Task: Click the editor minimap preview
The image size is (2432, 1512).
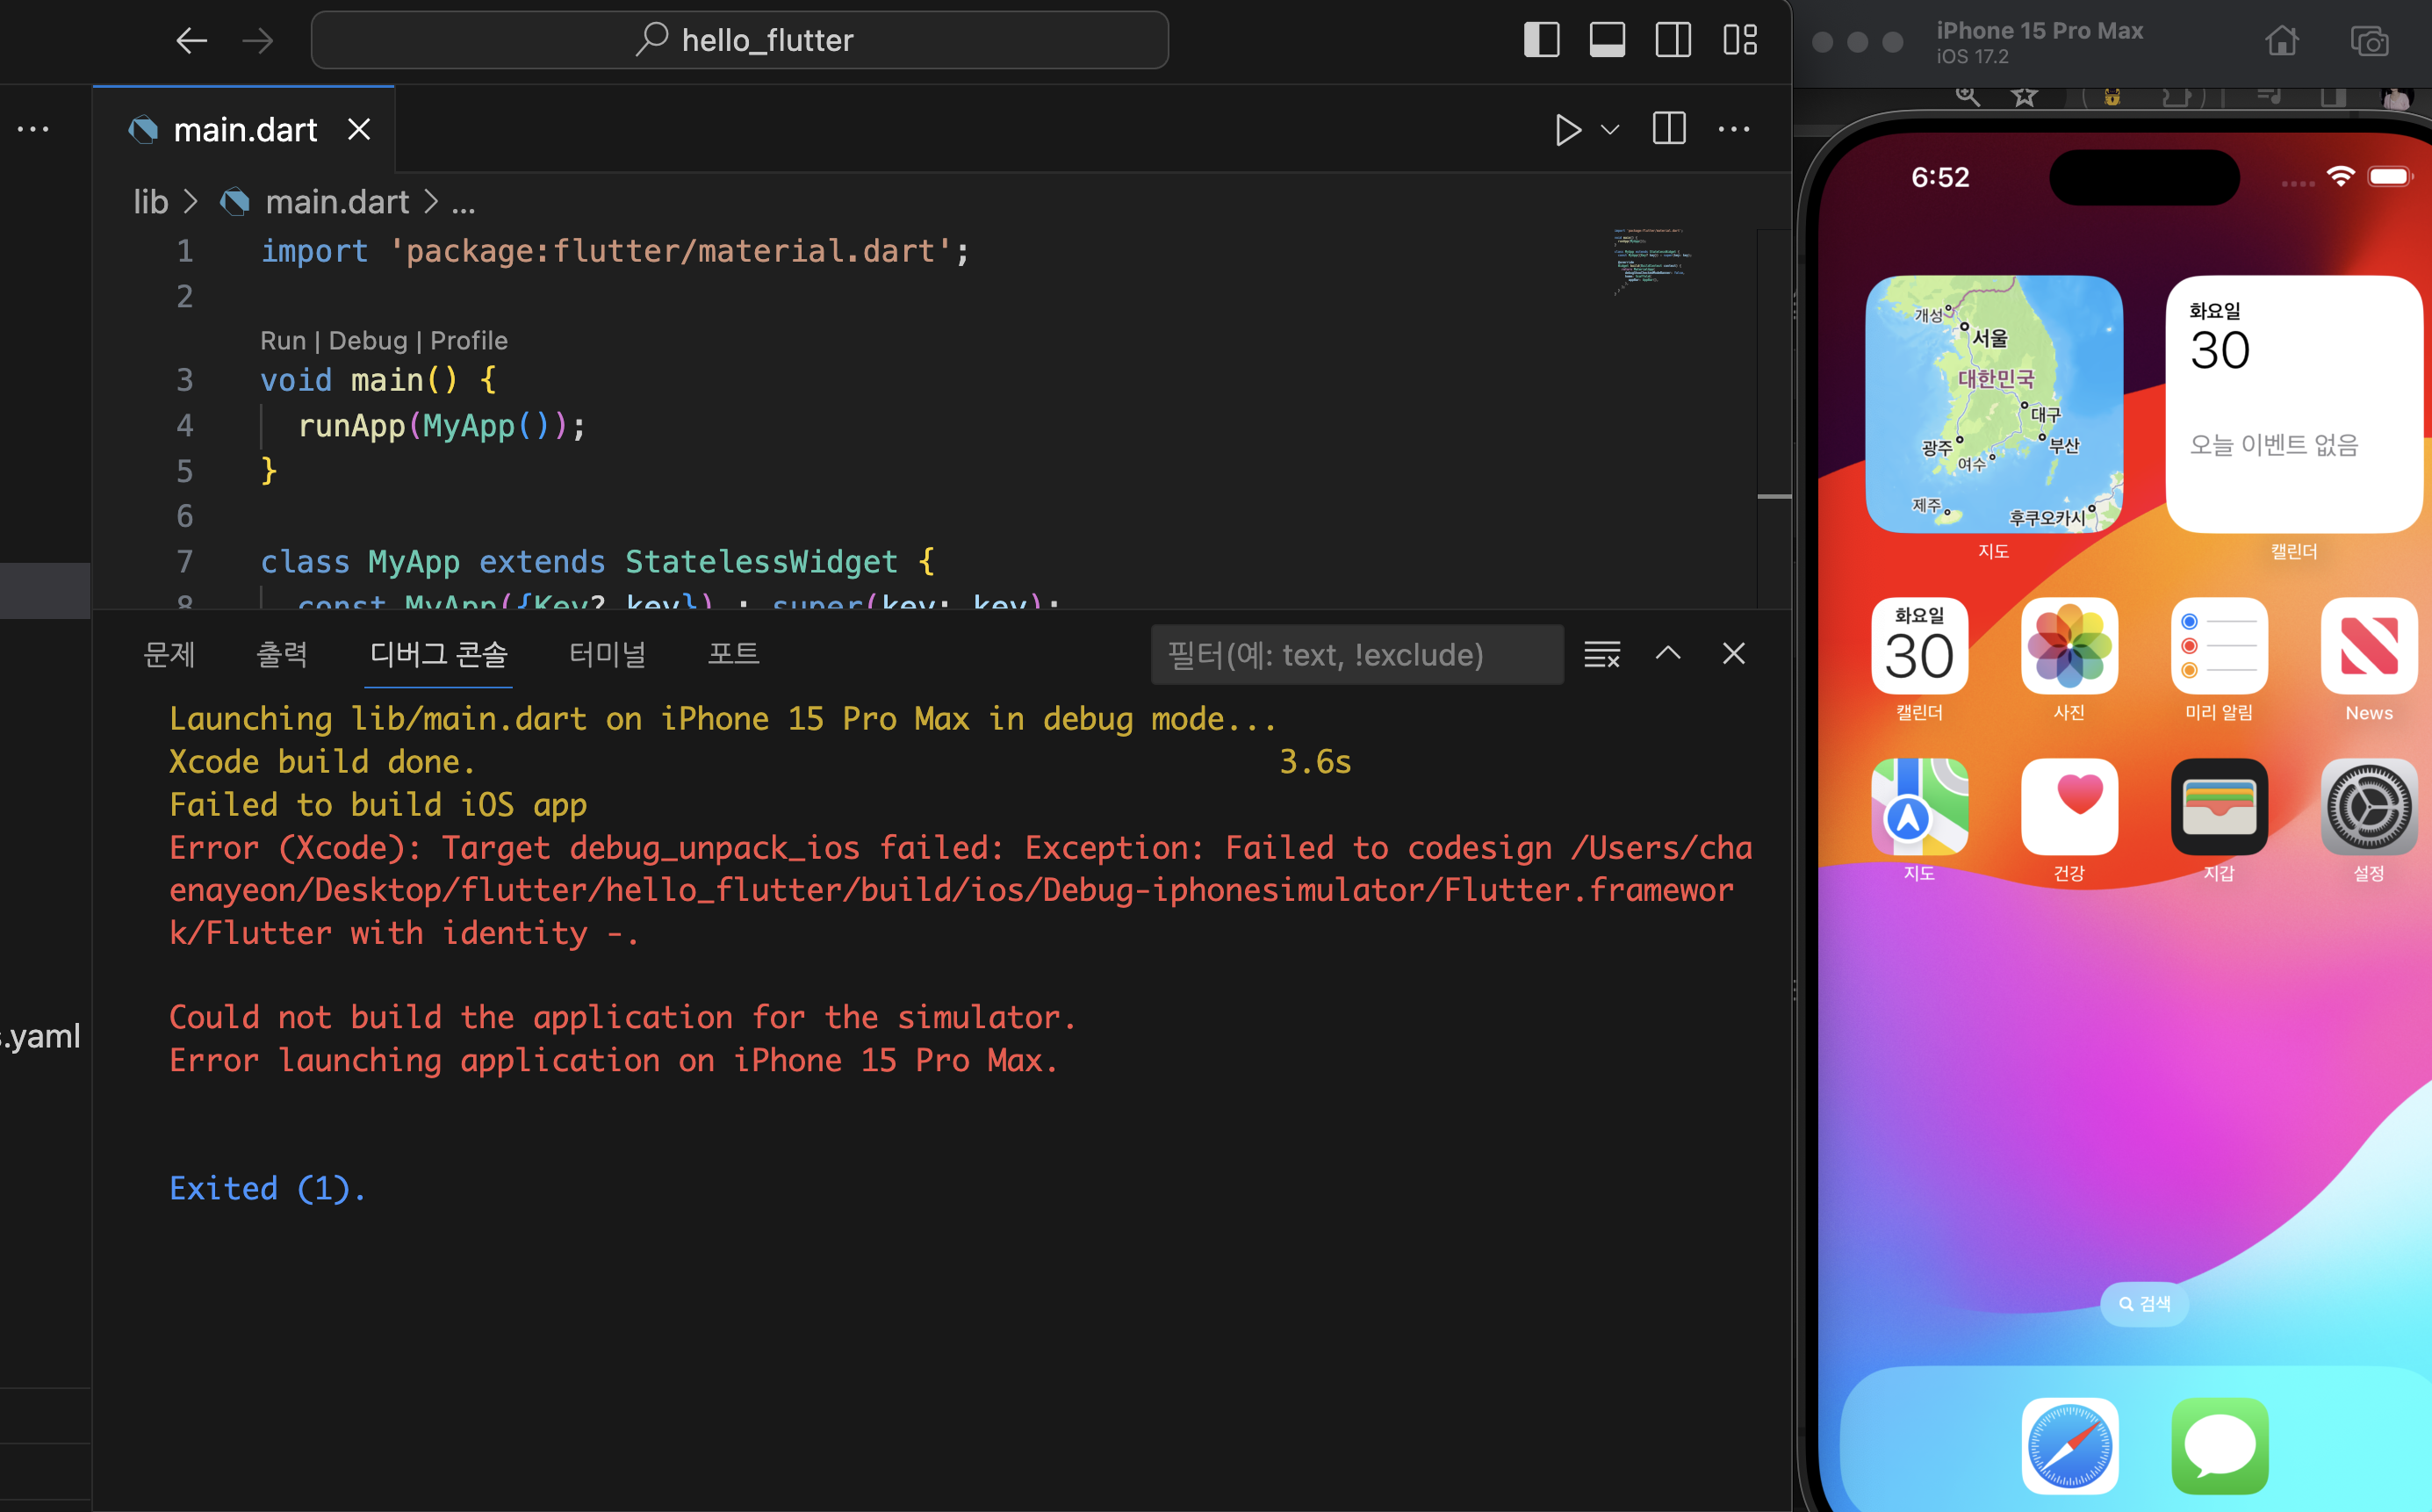Action: pyautogui.click(x=1651, y=262)
